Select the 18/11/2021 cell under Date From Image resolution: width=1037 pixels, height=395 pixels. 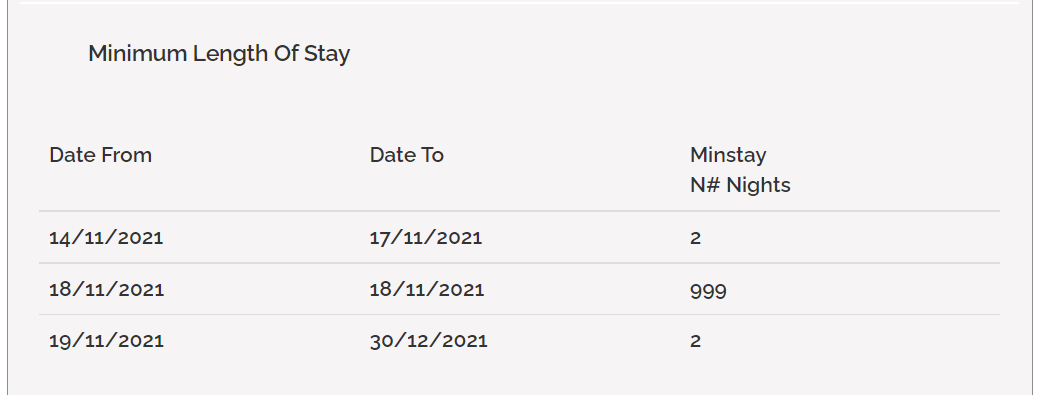[x=106, y=289]
